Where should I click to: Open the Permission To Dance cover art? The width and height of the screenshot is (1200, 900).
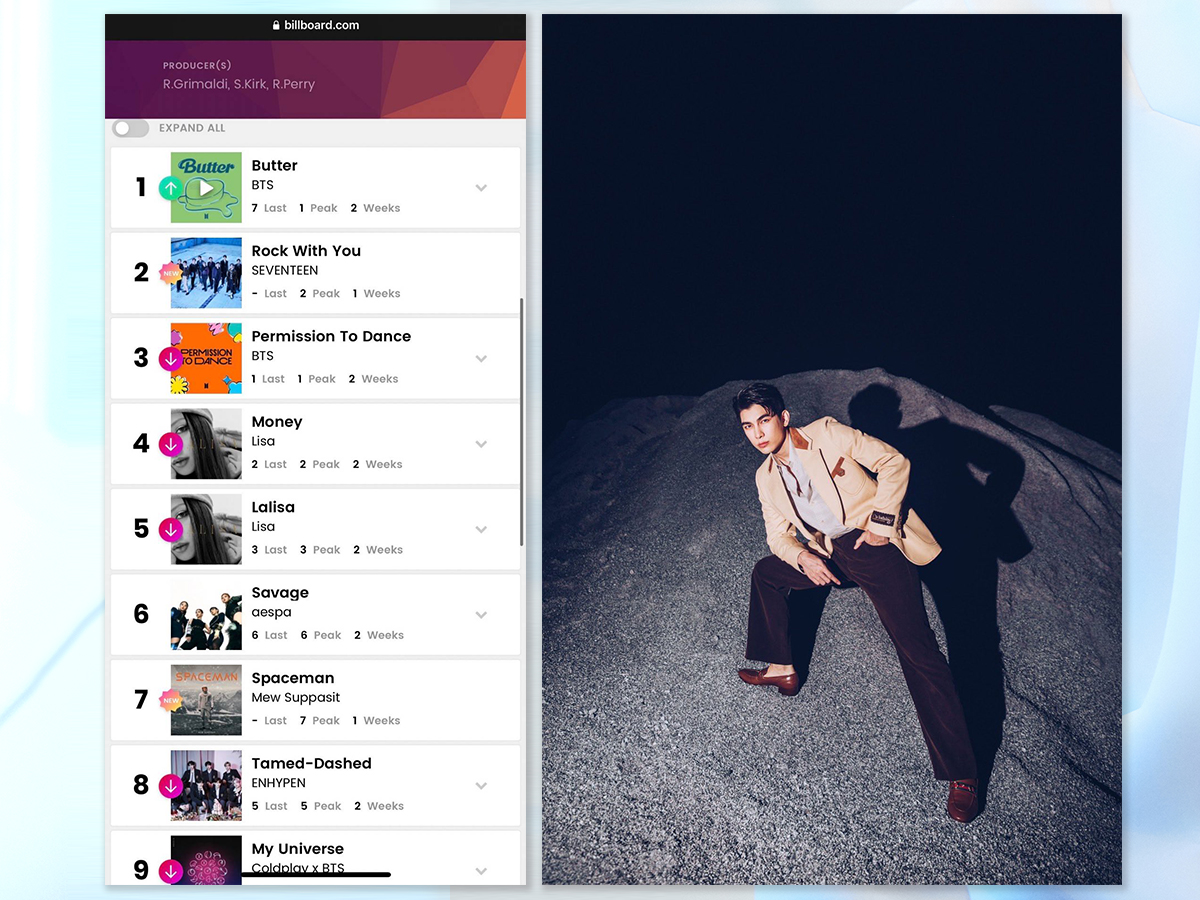pos(206,358)
